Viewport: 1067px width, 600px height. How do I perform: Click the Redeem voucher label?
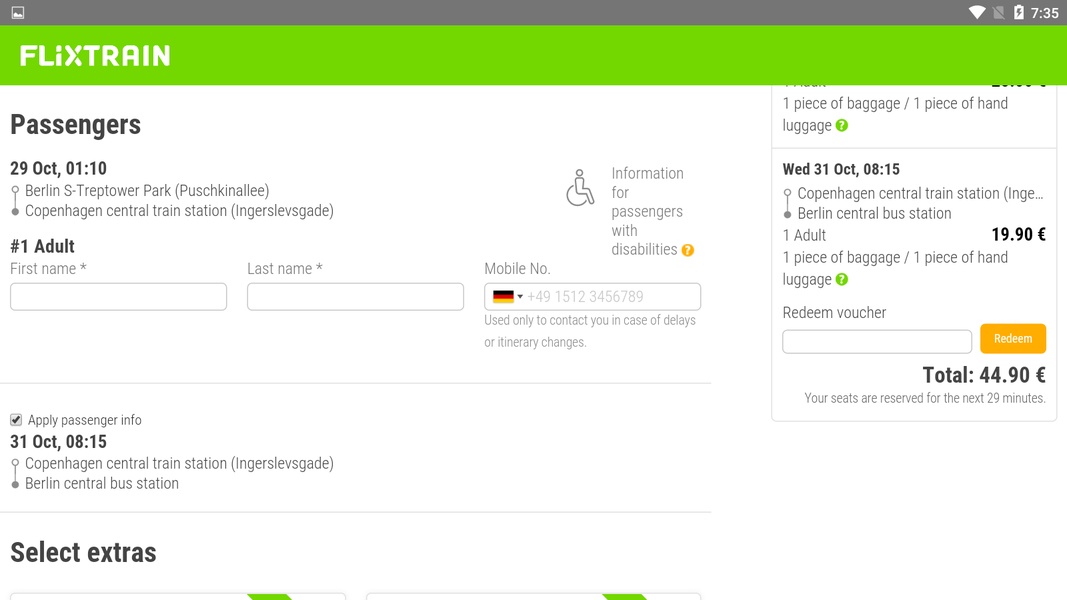tap(834, 313)
